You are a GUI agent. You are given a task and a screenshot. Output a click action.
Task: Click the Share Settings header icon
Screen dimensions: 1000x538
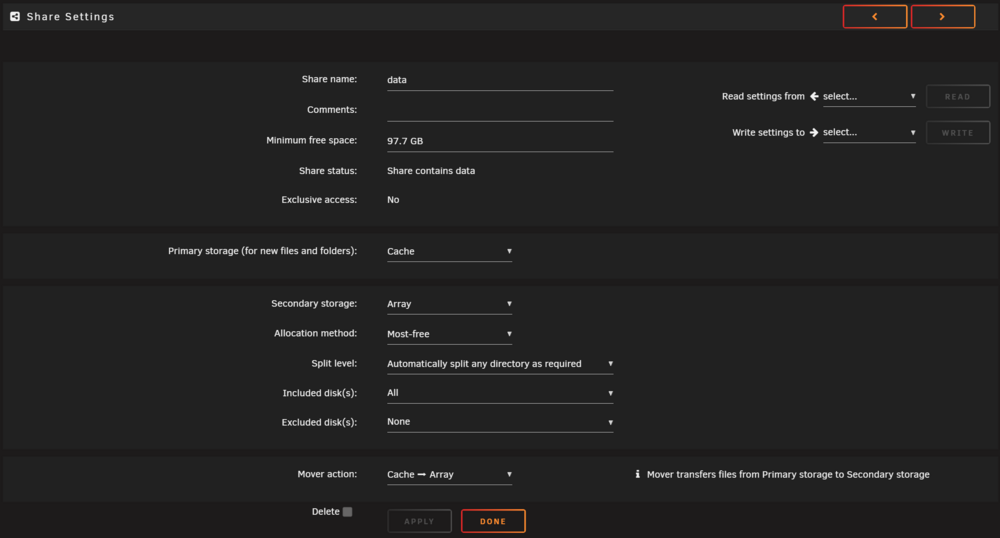15,17
